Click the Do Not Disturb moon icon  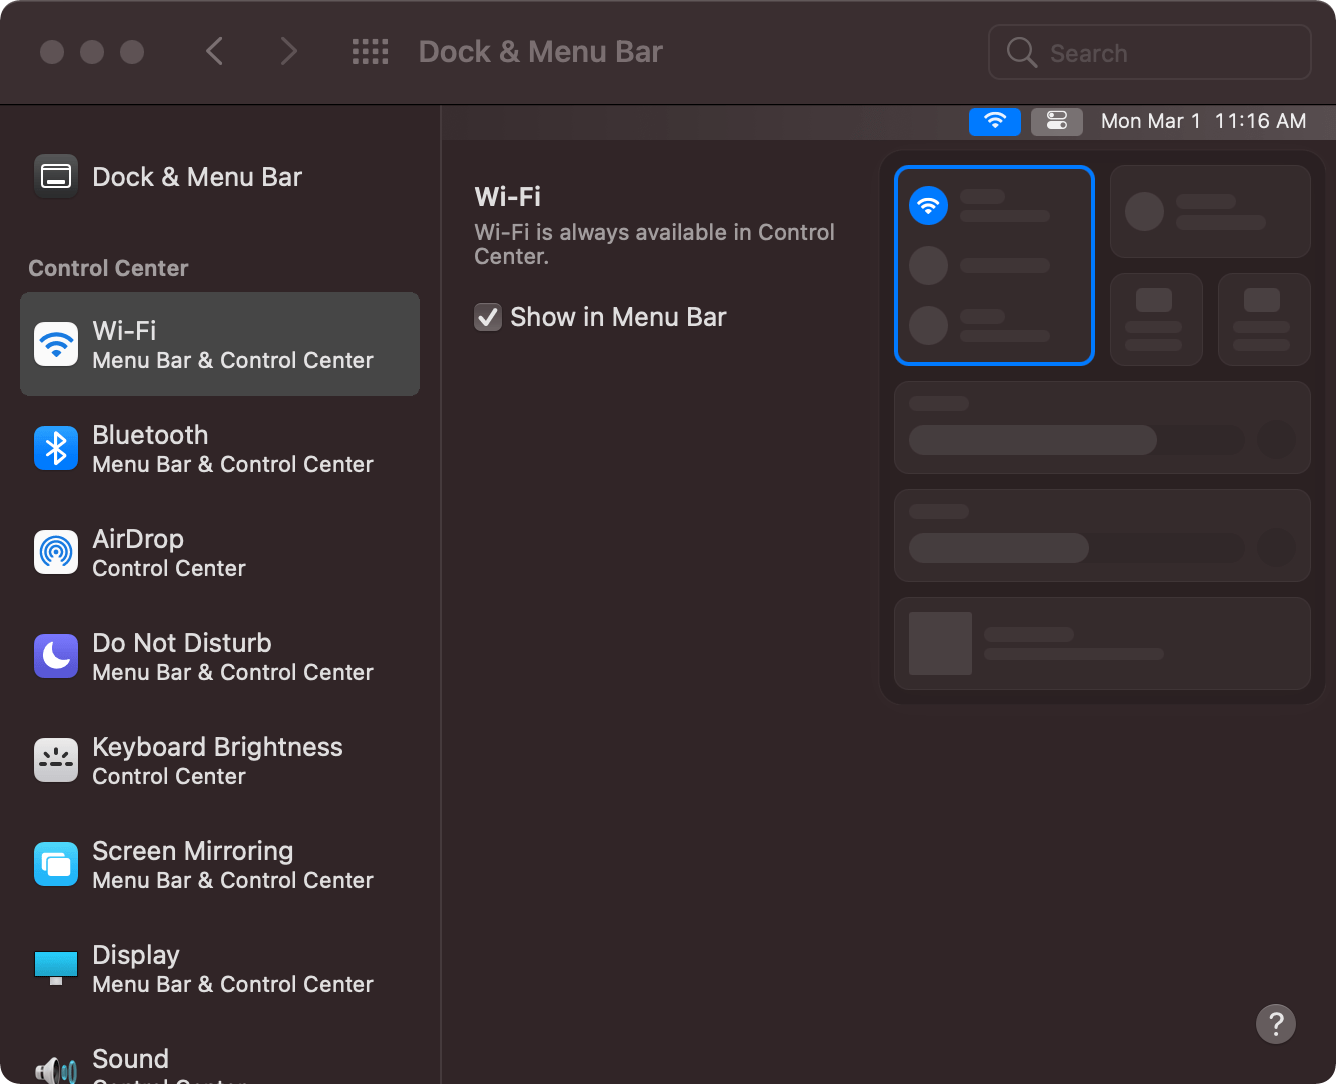tap(56, 657)
